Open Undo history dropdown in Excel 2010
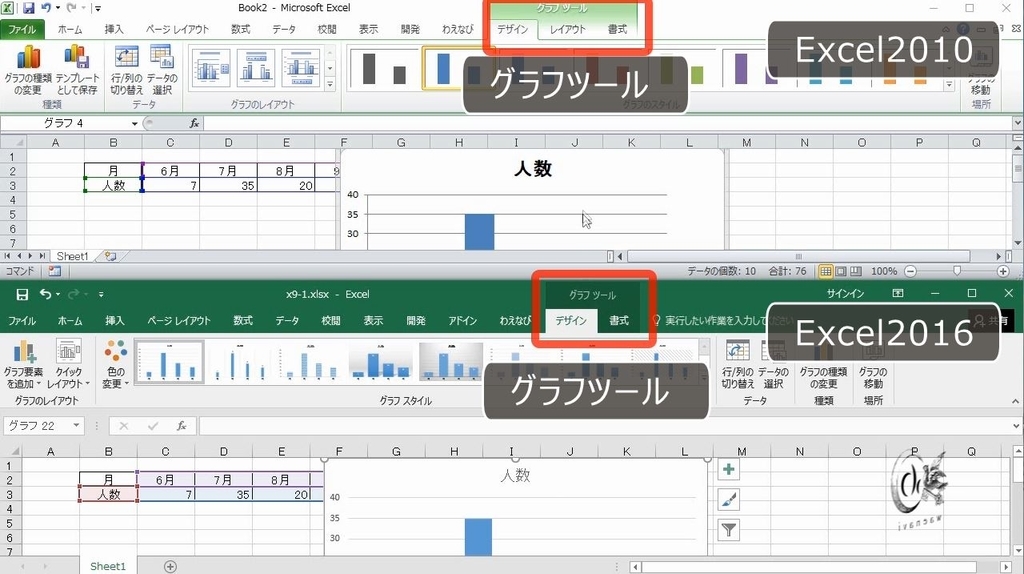Image resolution: width=1024 pixels, height=574 pixels. tap(57, 8)
